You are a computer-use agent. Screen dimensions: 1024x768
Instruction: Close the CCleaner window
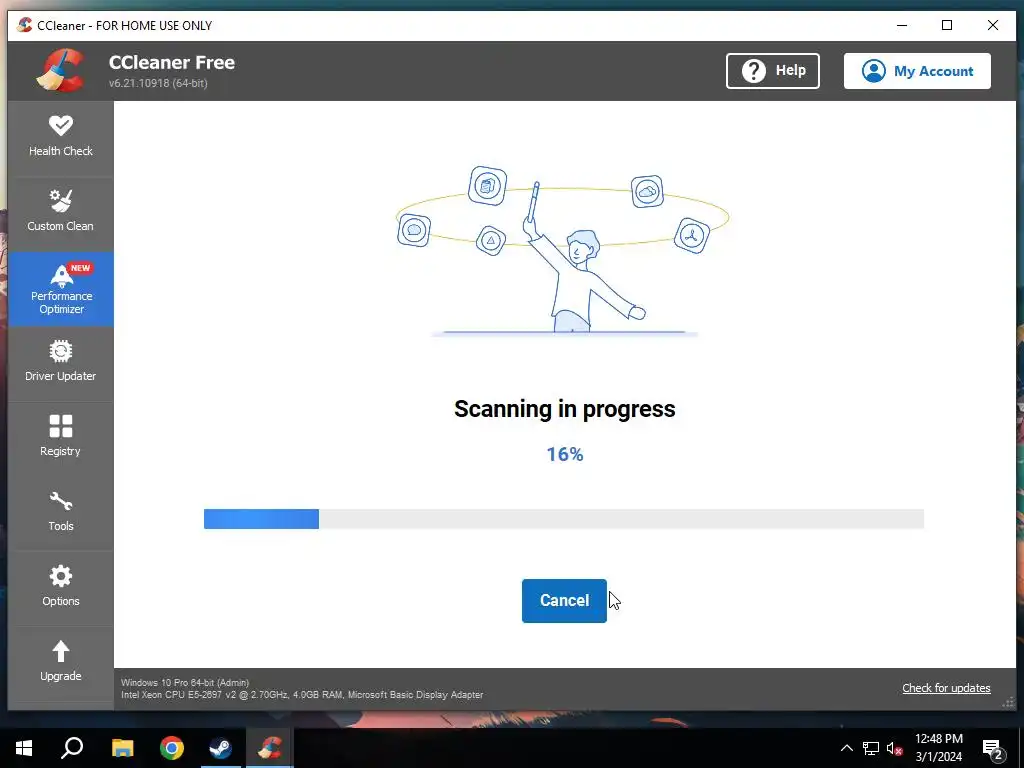click(993, 25)
